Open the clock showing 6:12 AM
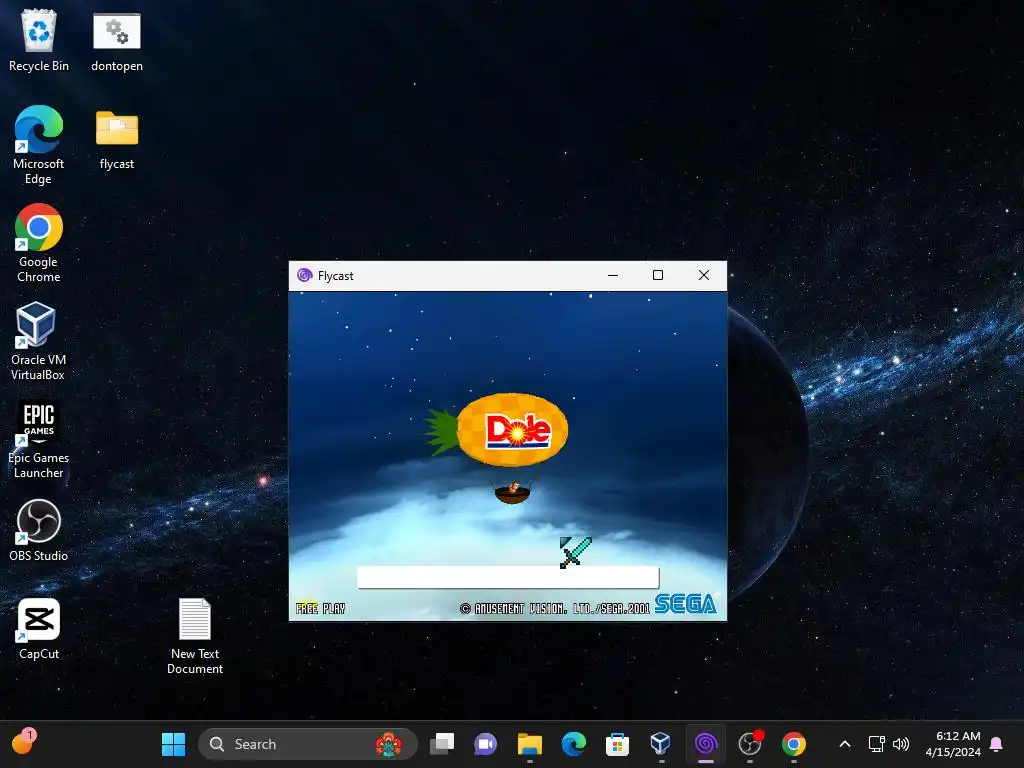1024x768 pixels. tap(953, 744)
